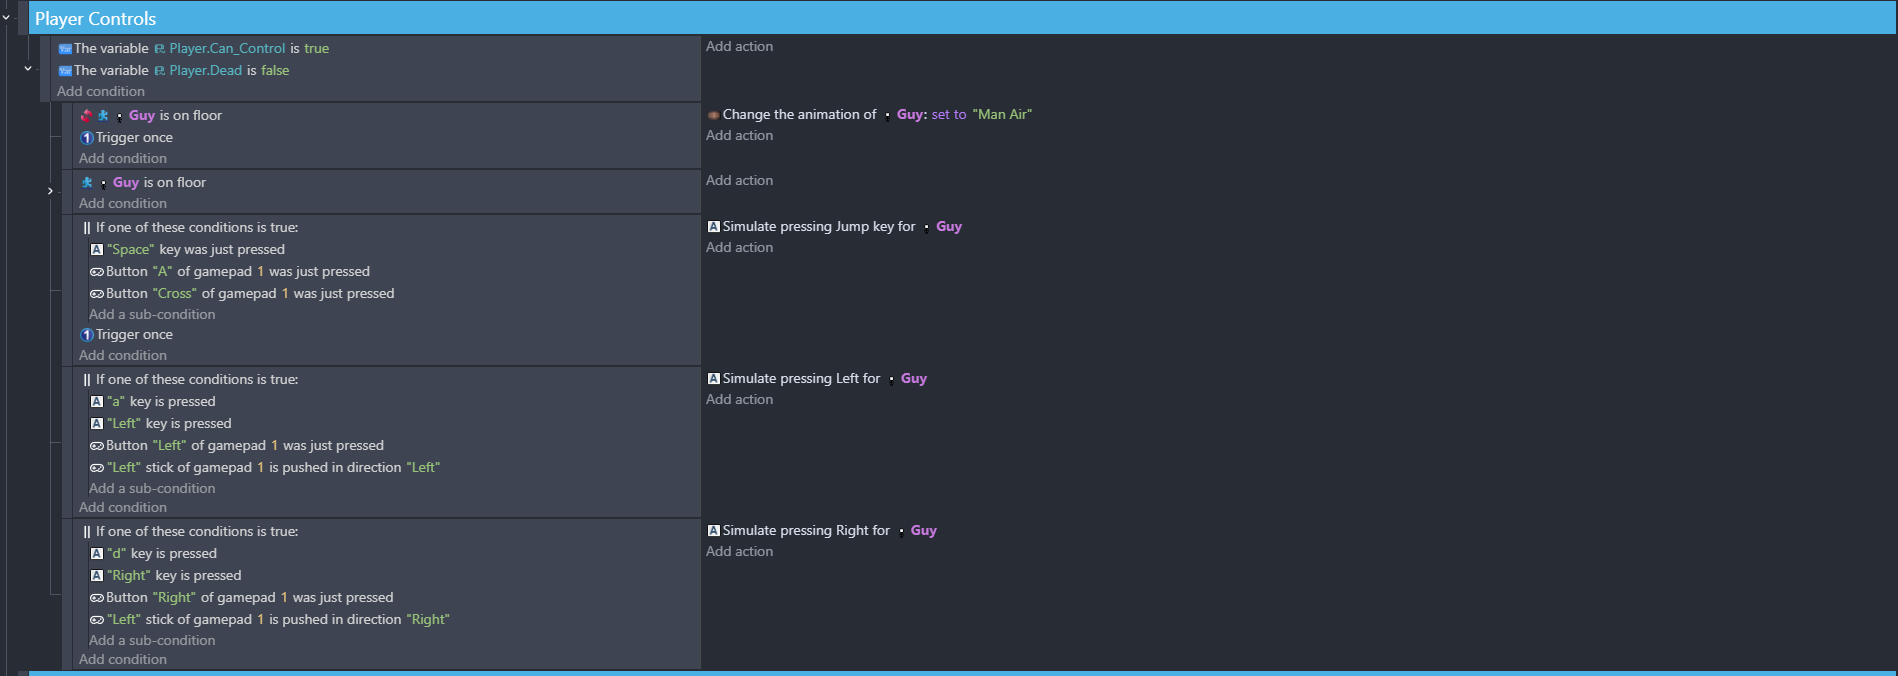Click Add a sub-condition under Button "Cross"

tap(152, 314)
